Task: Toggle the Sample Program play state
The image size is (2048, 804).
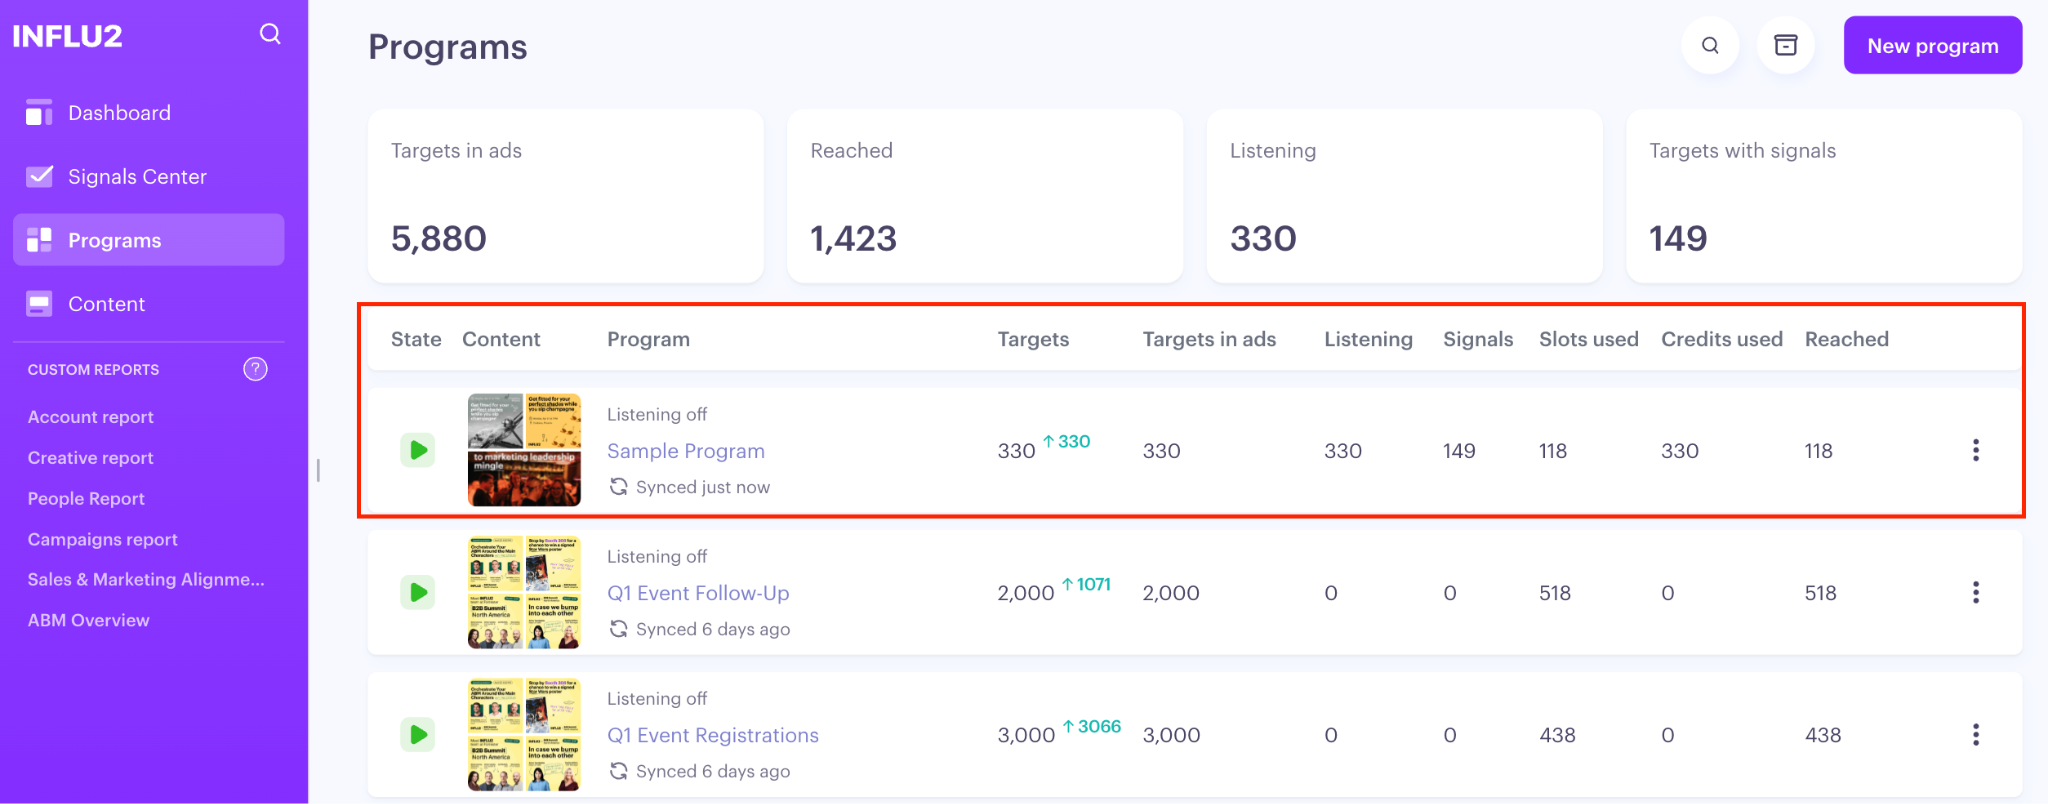Action: coord(418,450)
